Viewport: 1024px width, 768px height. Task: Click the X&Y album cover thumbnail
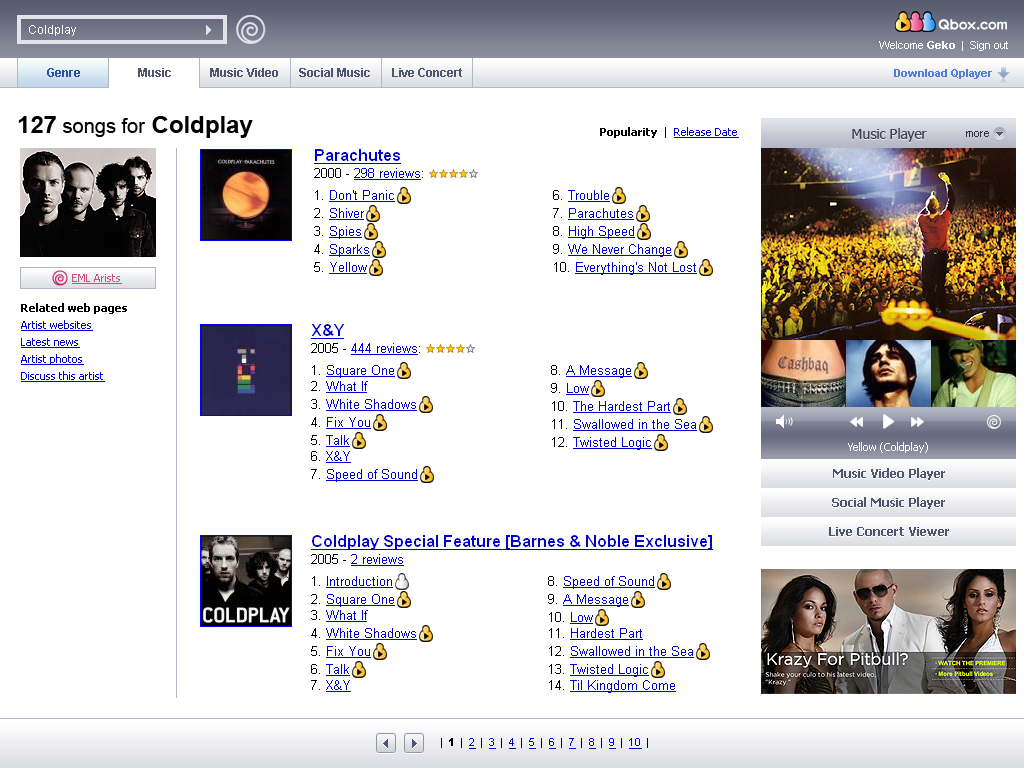(x=246, y=370)
